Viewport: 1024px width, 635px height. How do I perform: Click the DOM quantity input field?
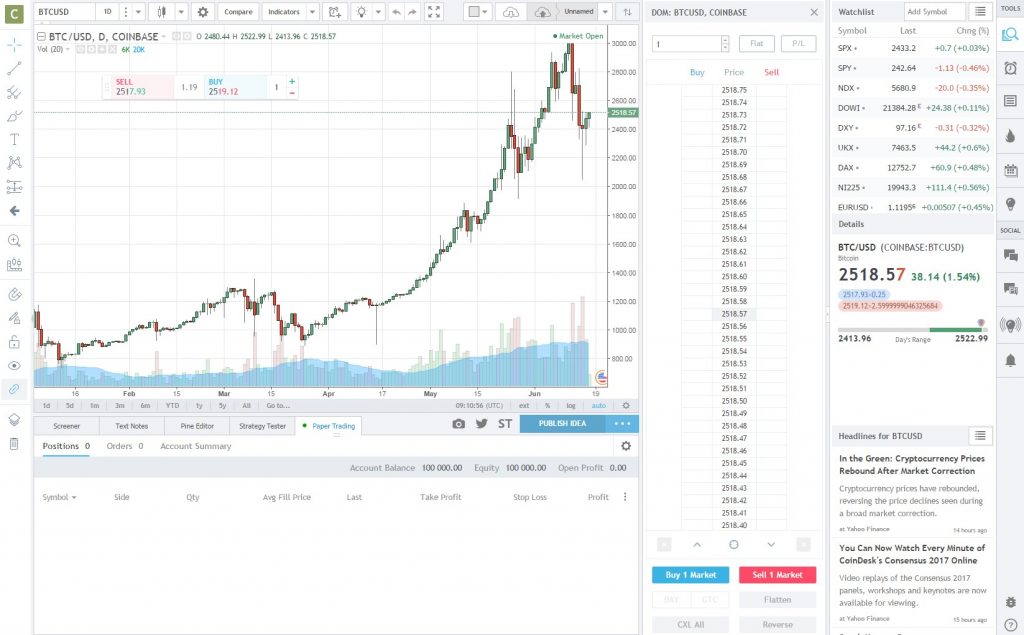[x=686, y=44]
